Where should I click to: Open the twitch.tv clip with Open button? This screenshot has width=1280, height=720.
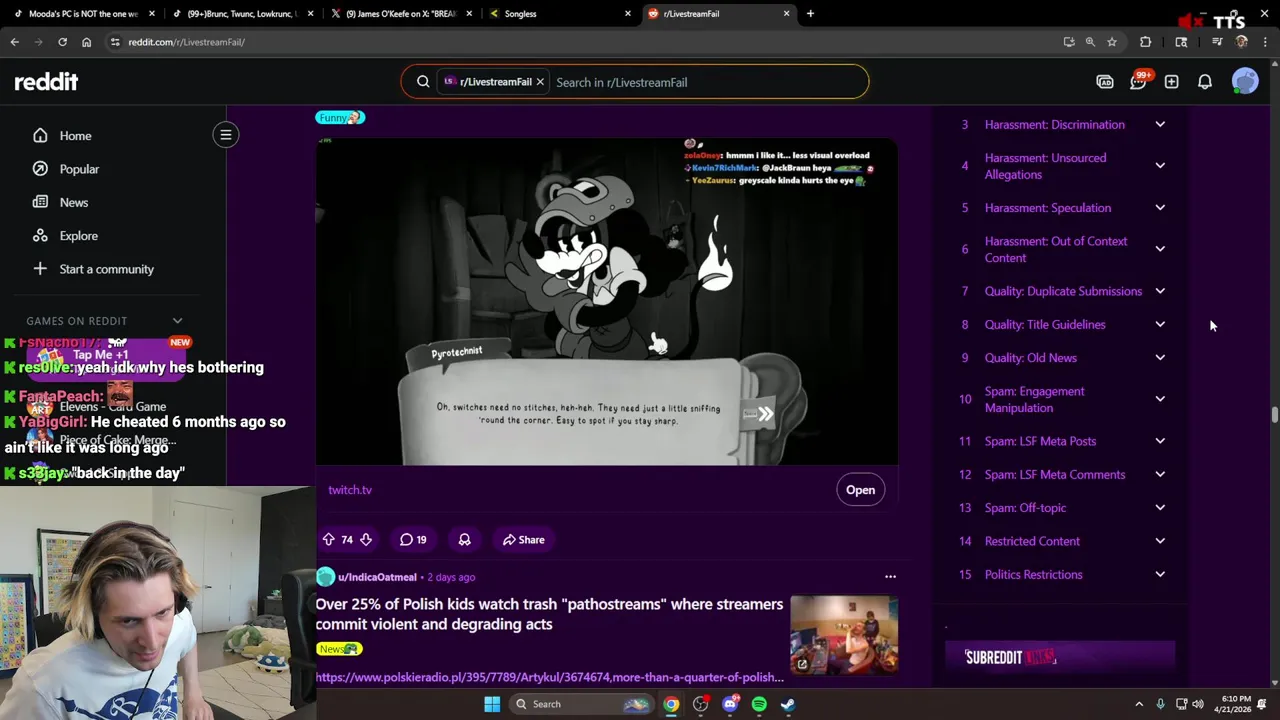(x=860, y=490)
